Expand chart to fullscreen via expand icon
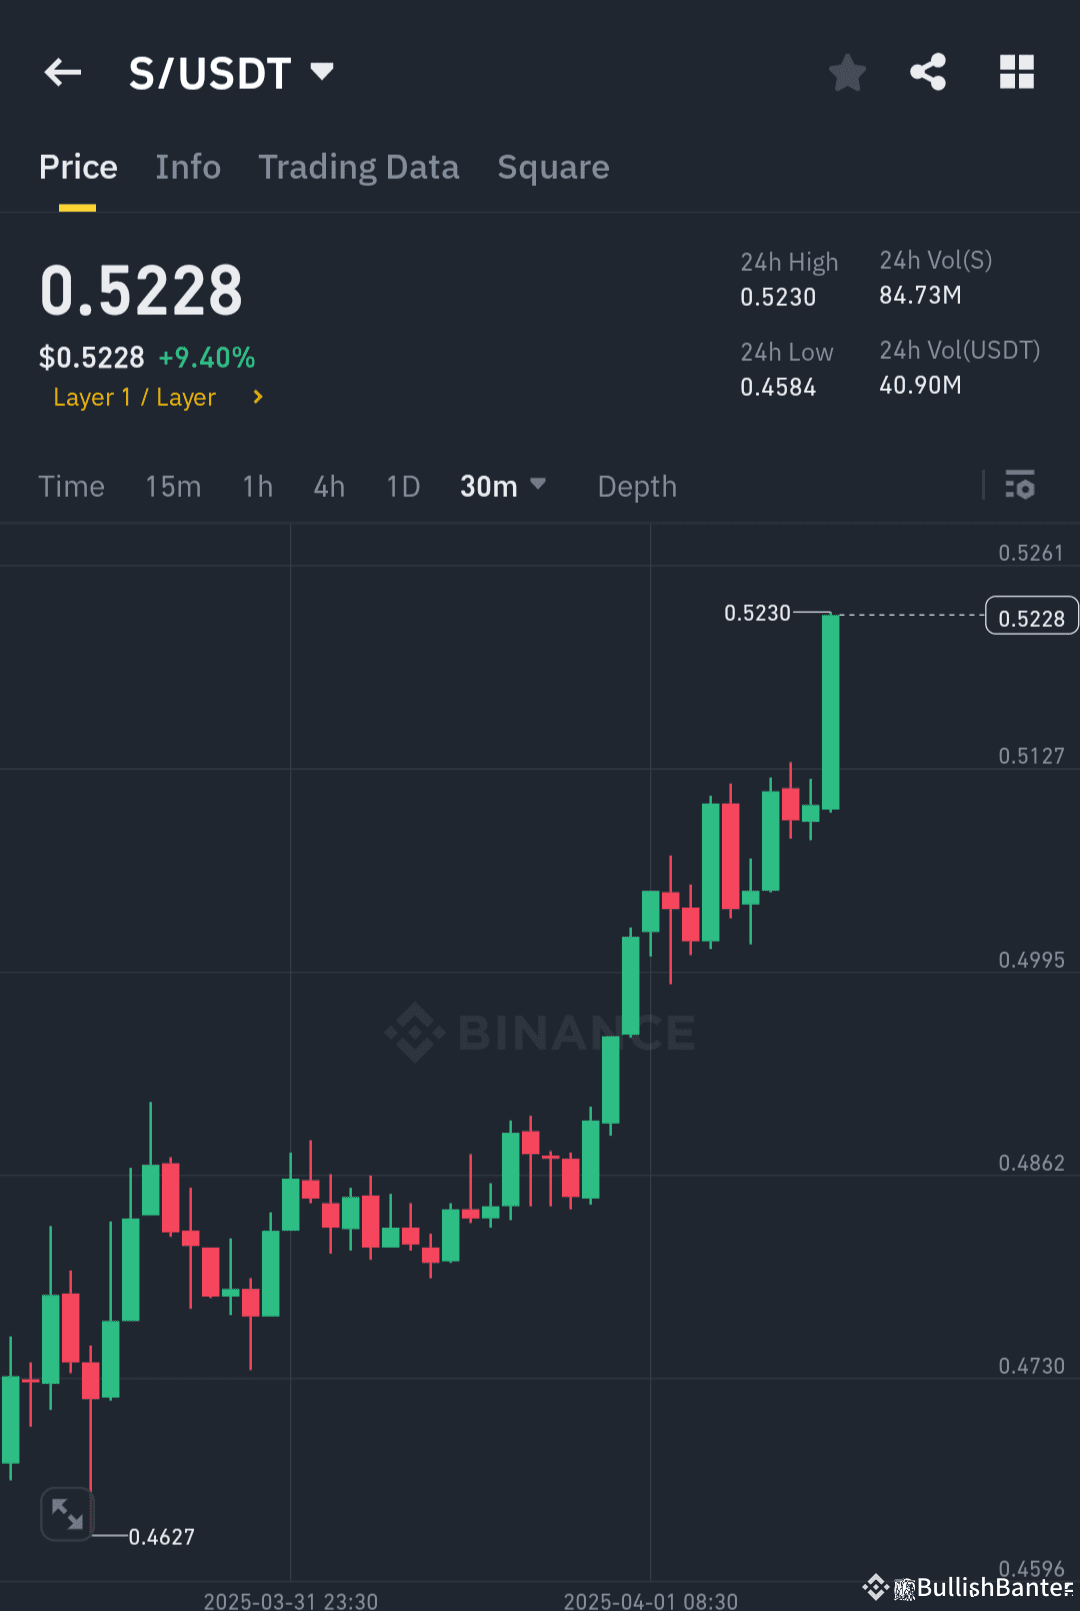This screenshot has width=1080, height=1611. coord(66,1514)
